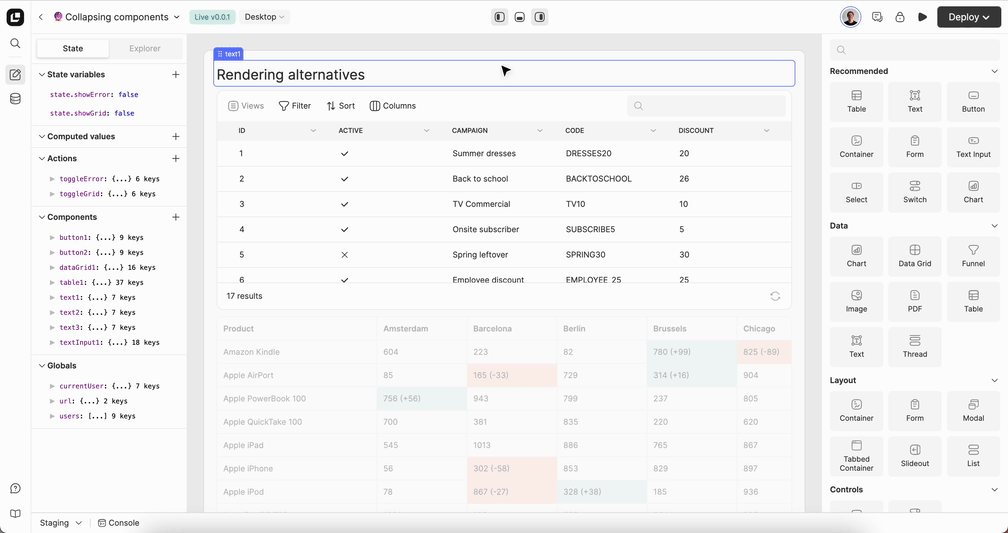Click the table refresh icon
The width and height of the screenshot is (1008, 533).
(x=775, y=296)
